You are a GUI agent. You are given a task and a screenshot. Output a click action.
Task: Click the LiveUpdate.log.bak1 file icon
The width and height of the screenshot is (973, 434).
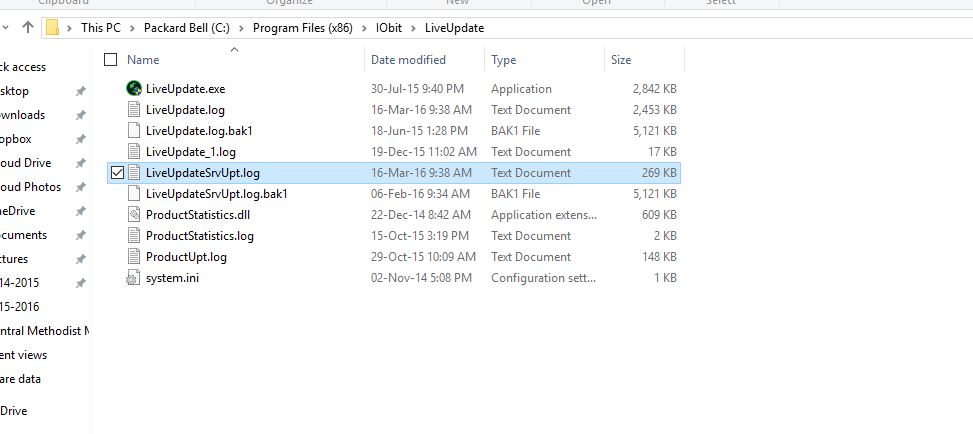tap(133, 130)
